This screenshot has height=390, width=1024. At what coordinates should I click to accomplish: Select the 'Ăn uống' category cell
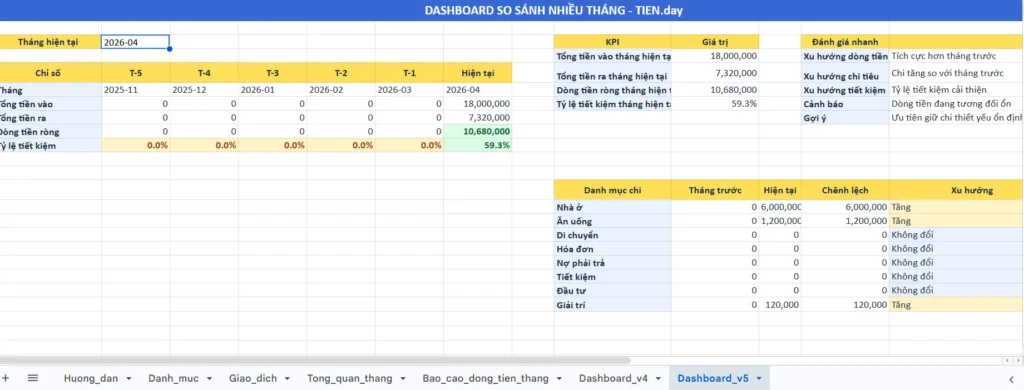point(612,221)
